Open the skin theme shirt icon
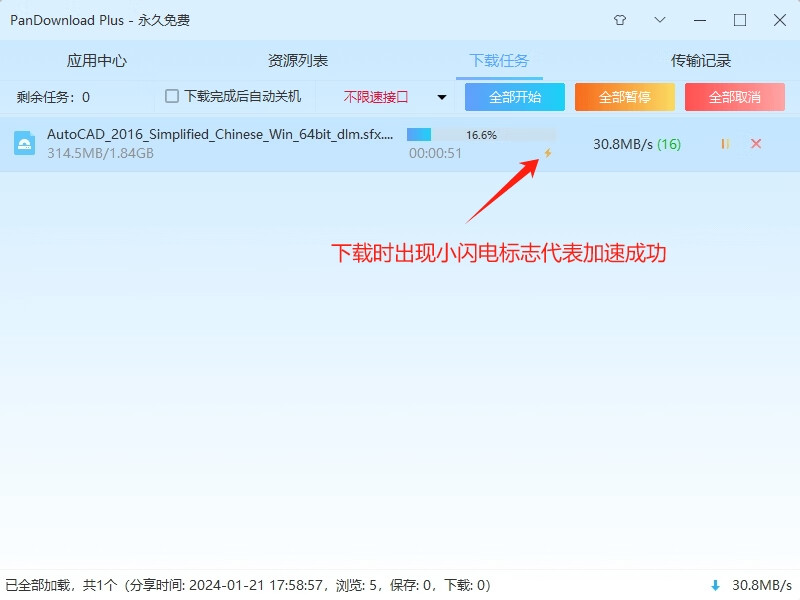Screen dimensions: 800x600 [619, 20]
